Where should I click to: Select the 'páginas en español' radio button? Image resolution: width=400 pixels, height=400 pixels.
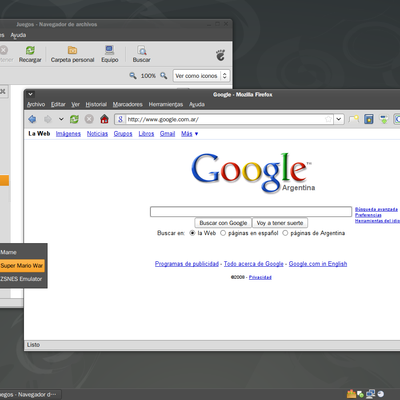(x=223, y=233)
